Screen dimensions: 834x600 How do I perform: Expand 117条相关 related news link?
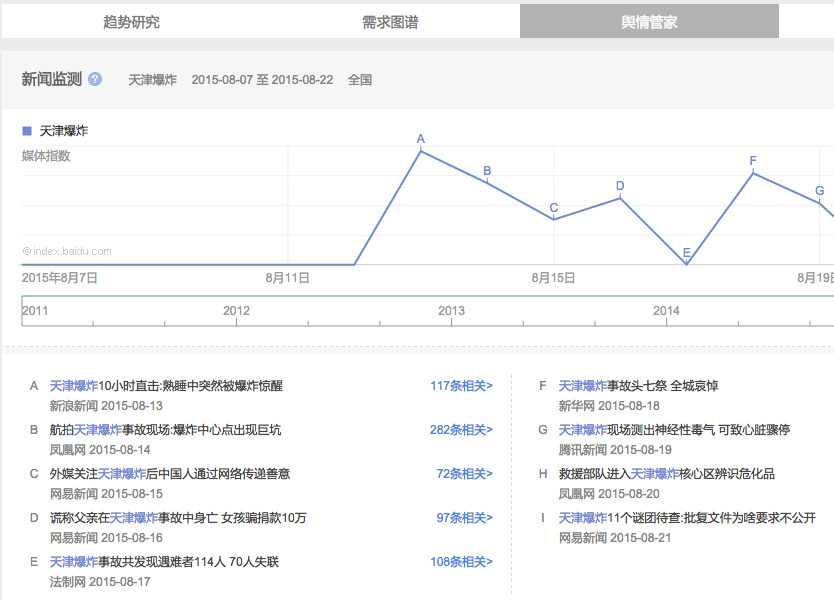click(461, 386)
